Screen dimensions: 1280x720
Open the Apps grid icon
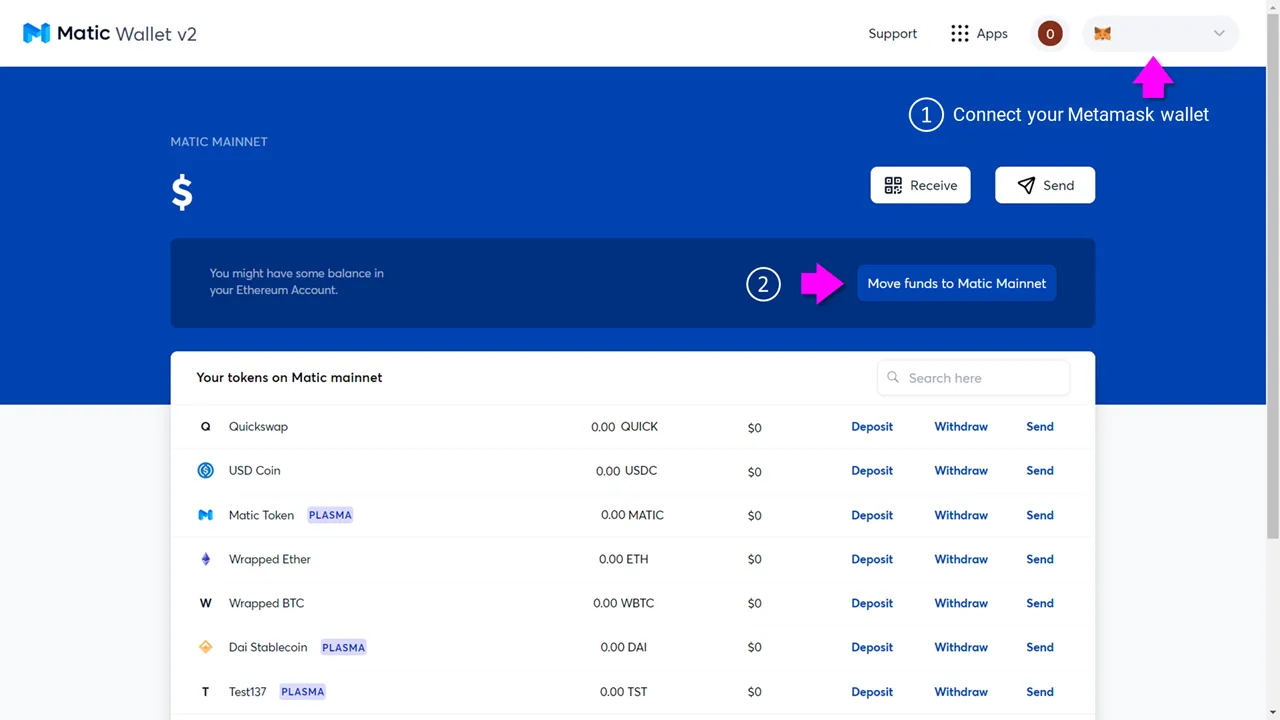point(960,34)
